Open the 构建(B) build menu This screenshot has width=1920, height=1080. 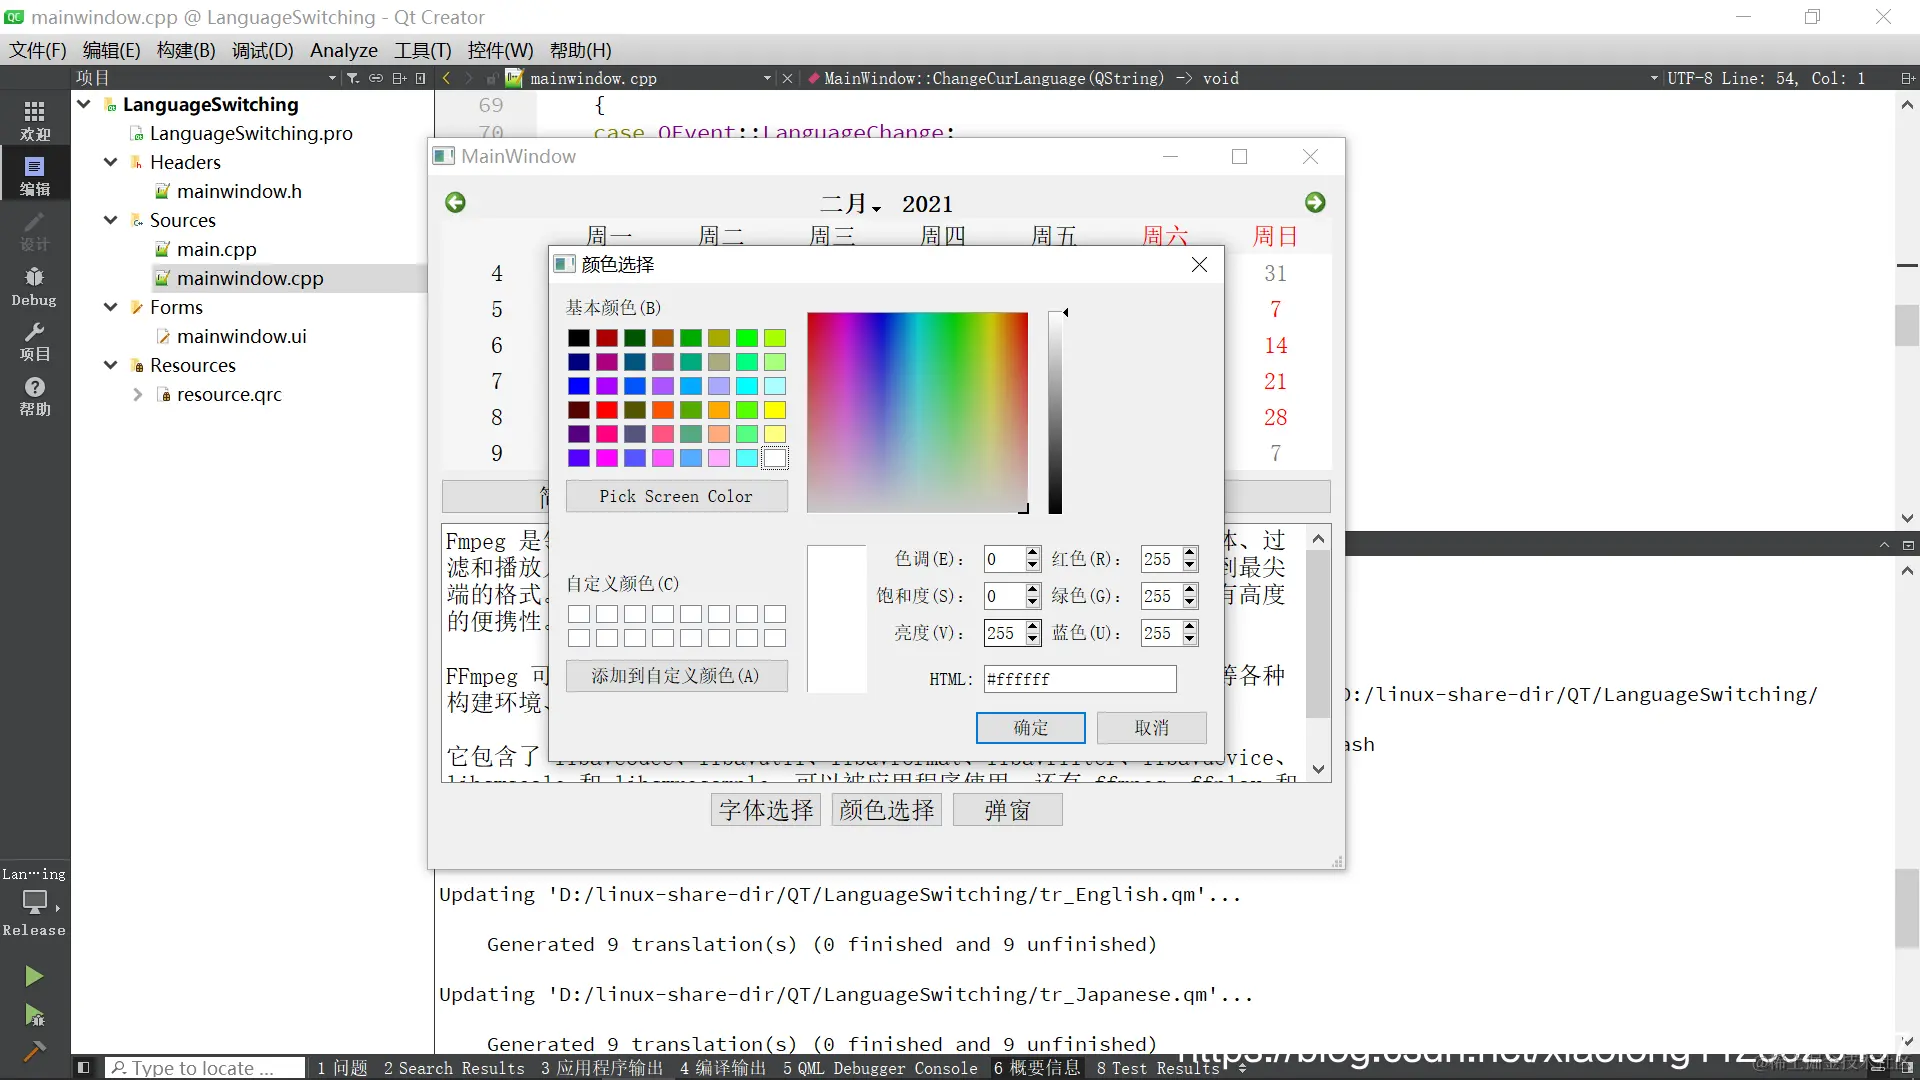(x=186, y=50)
